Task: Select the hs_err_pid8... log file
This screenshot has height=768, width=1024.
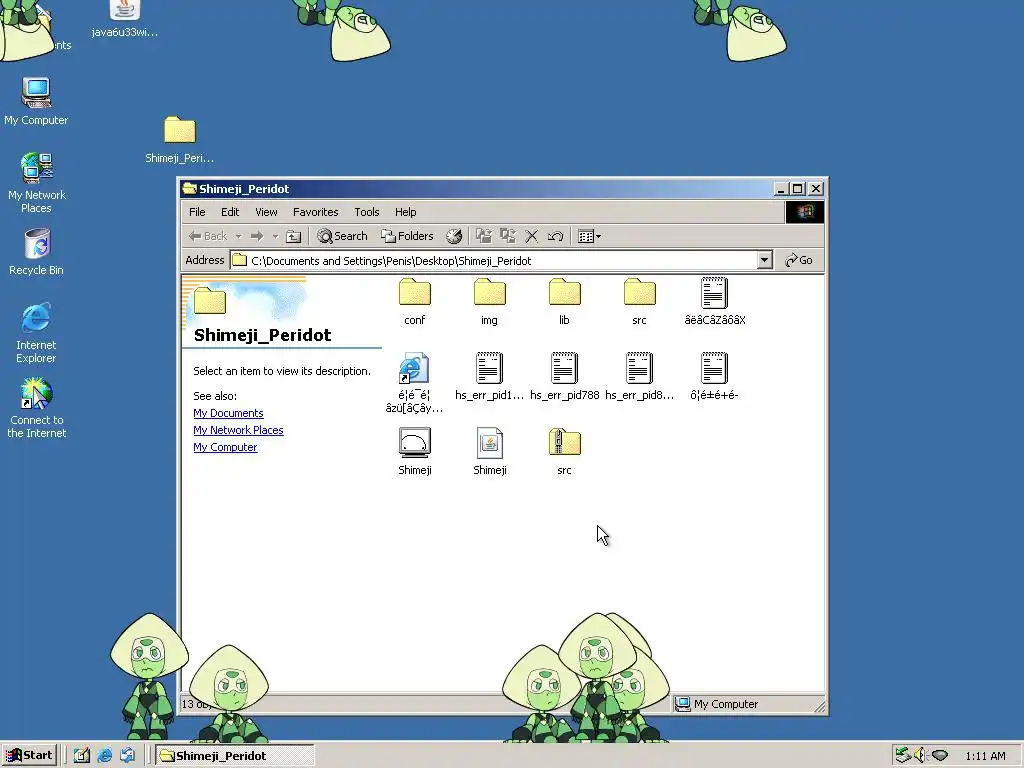Action: click(x=639, y=376)
